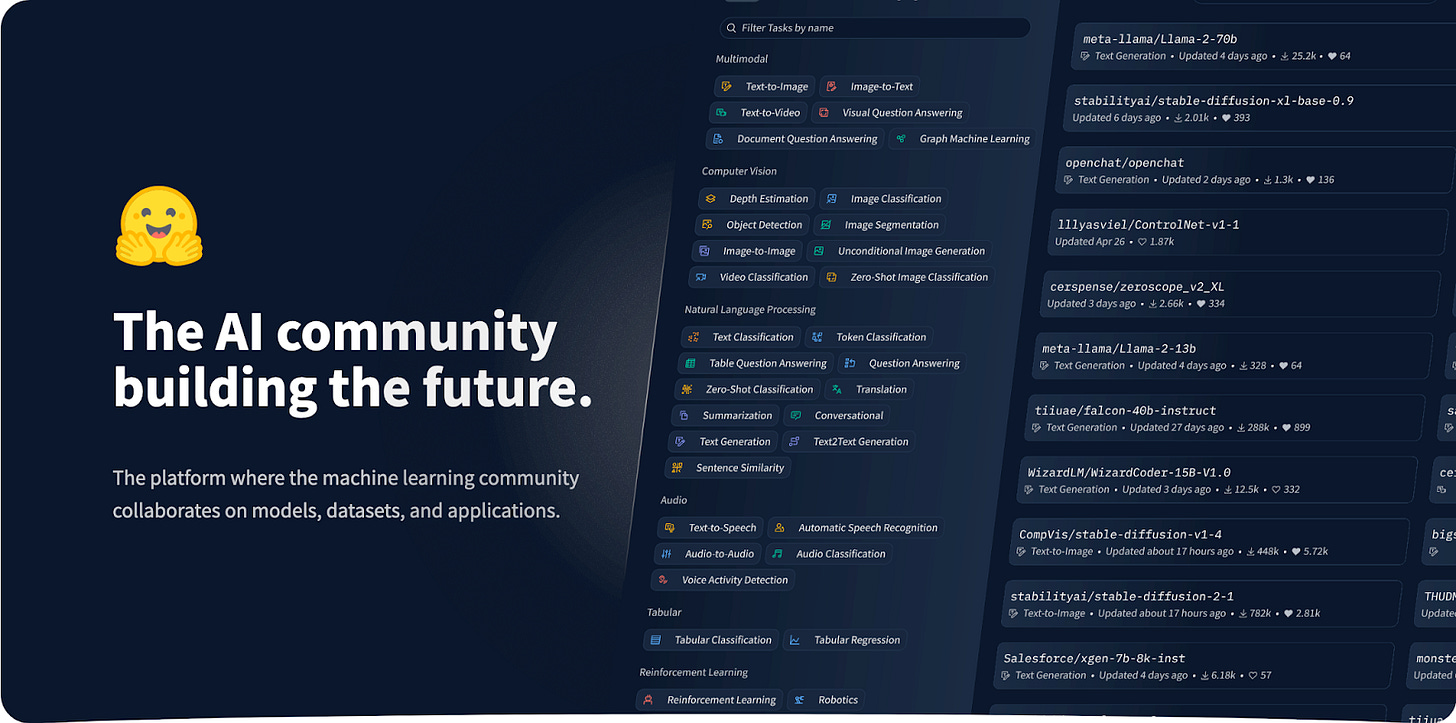1456x723 pixels.
Task: Click the Depth Estimation icon
Action: pos(711,199)
